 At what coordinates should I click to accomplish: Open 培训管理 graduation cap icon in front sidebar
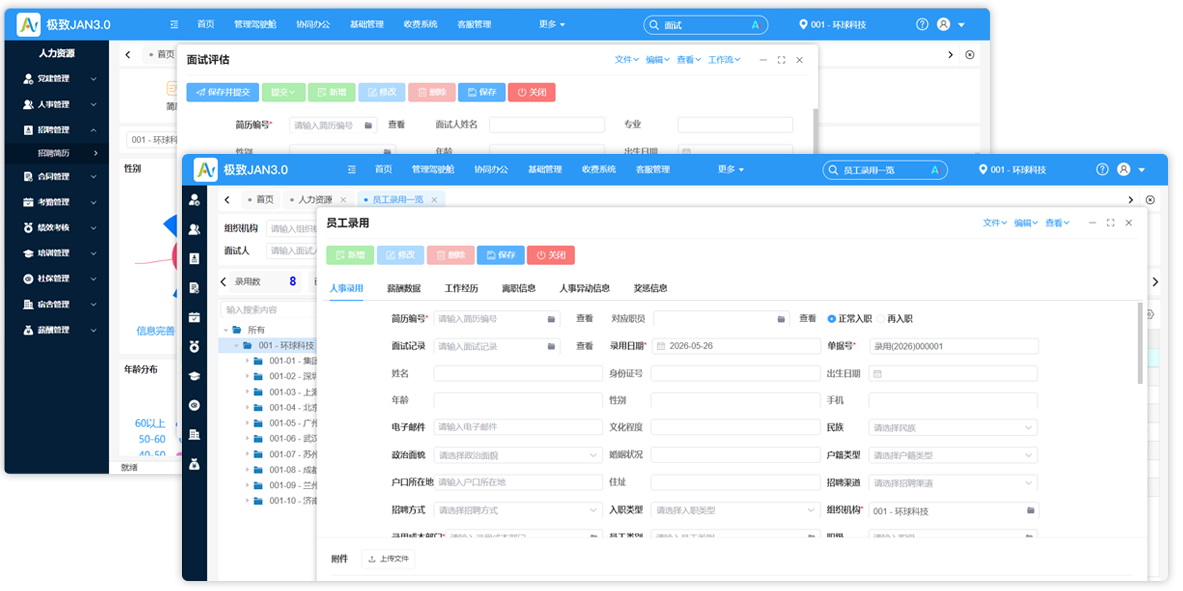(x=195, y=376)
